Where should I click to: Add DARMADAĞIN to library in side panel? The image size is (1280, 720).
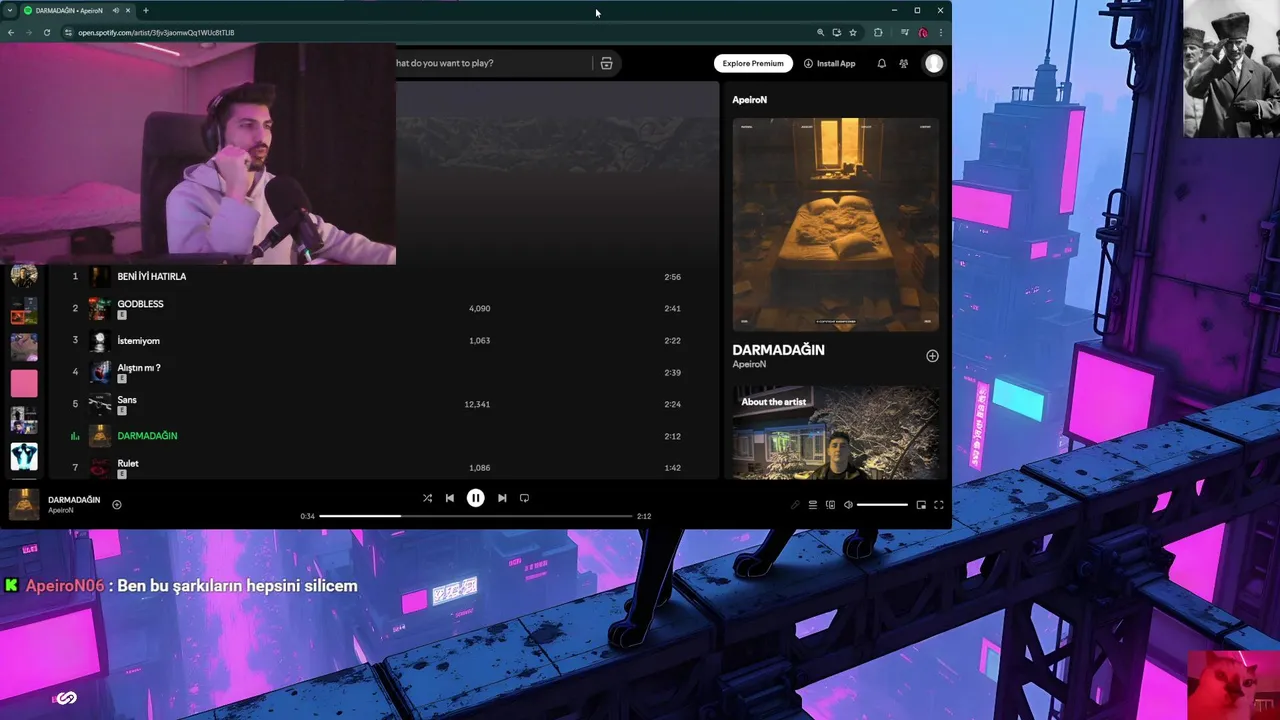click(932, 356)
